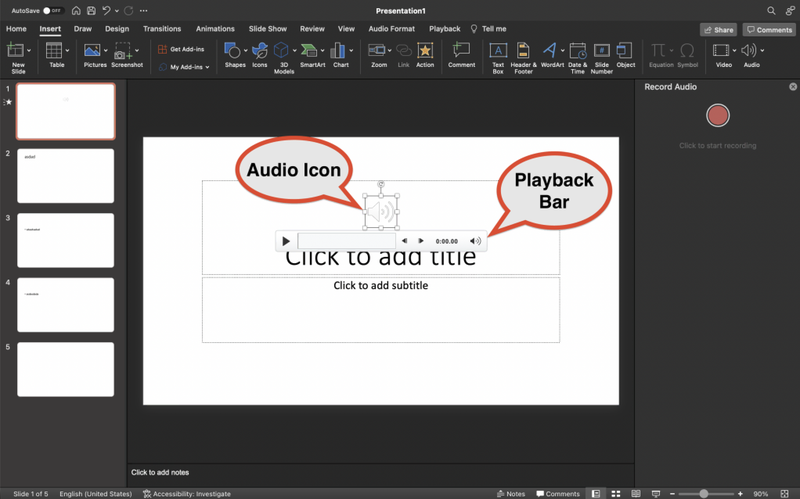The image size is (800, 499).
Task: Switch to the Transitions tab
Action: click(162, 29)
